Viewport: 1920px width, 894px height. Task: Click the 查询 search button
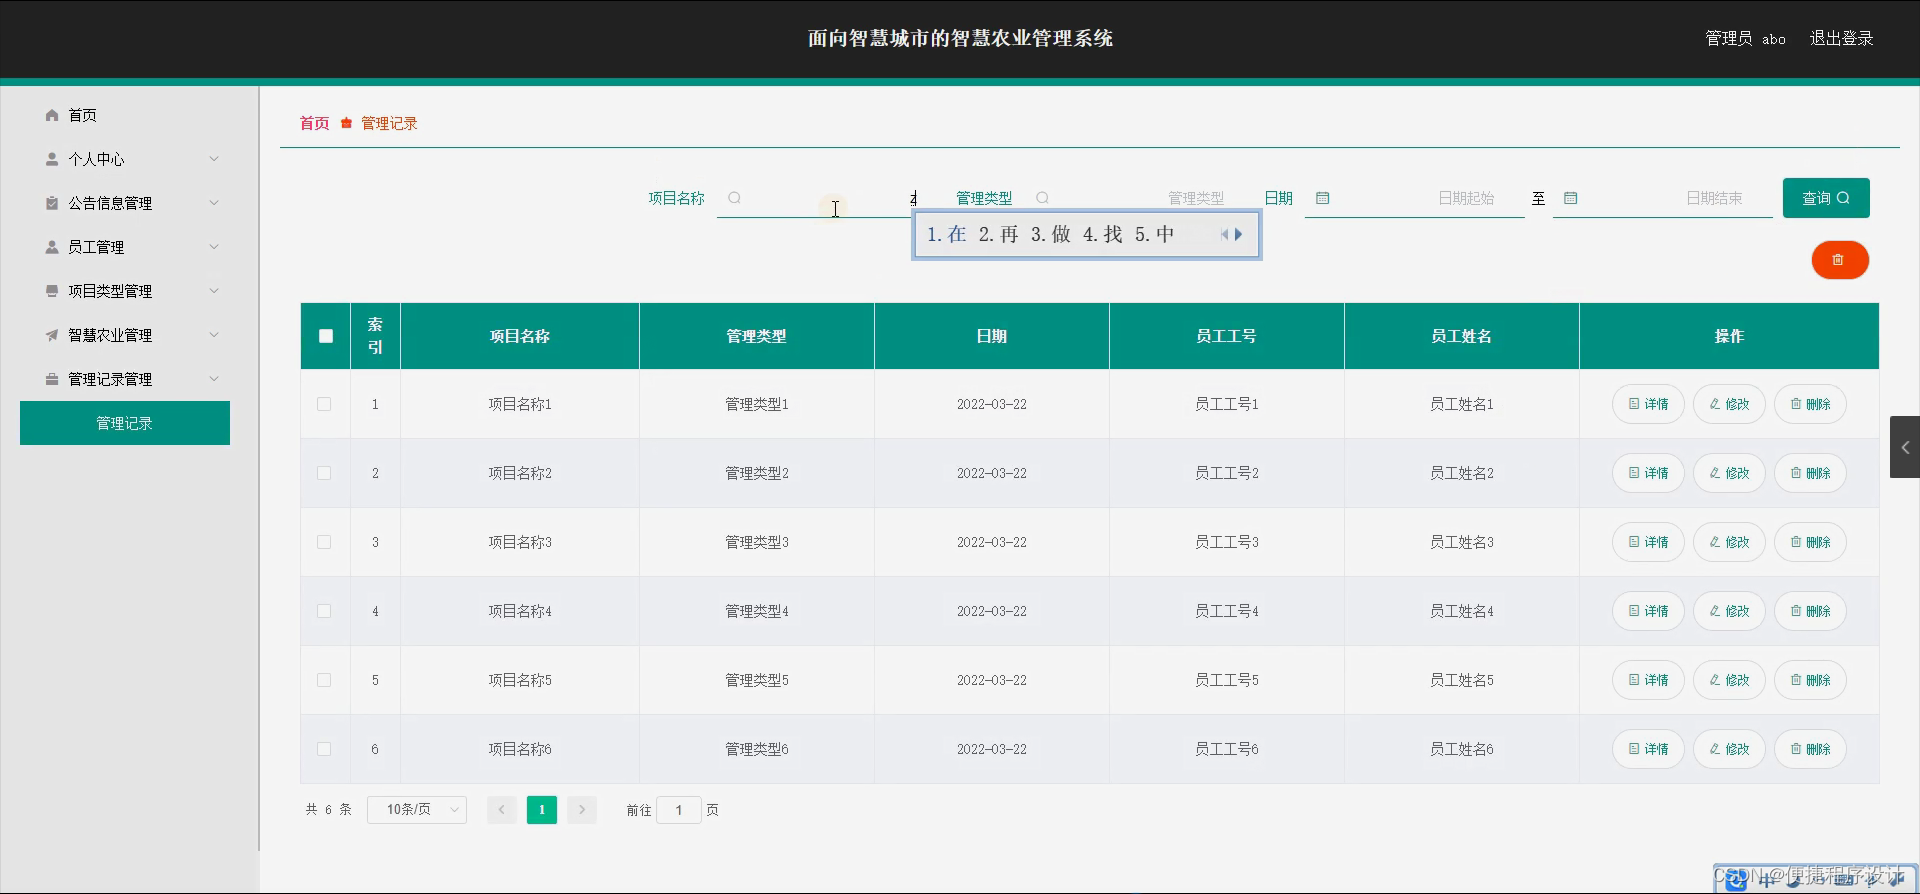(1825, 199)
